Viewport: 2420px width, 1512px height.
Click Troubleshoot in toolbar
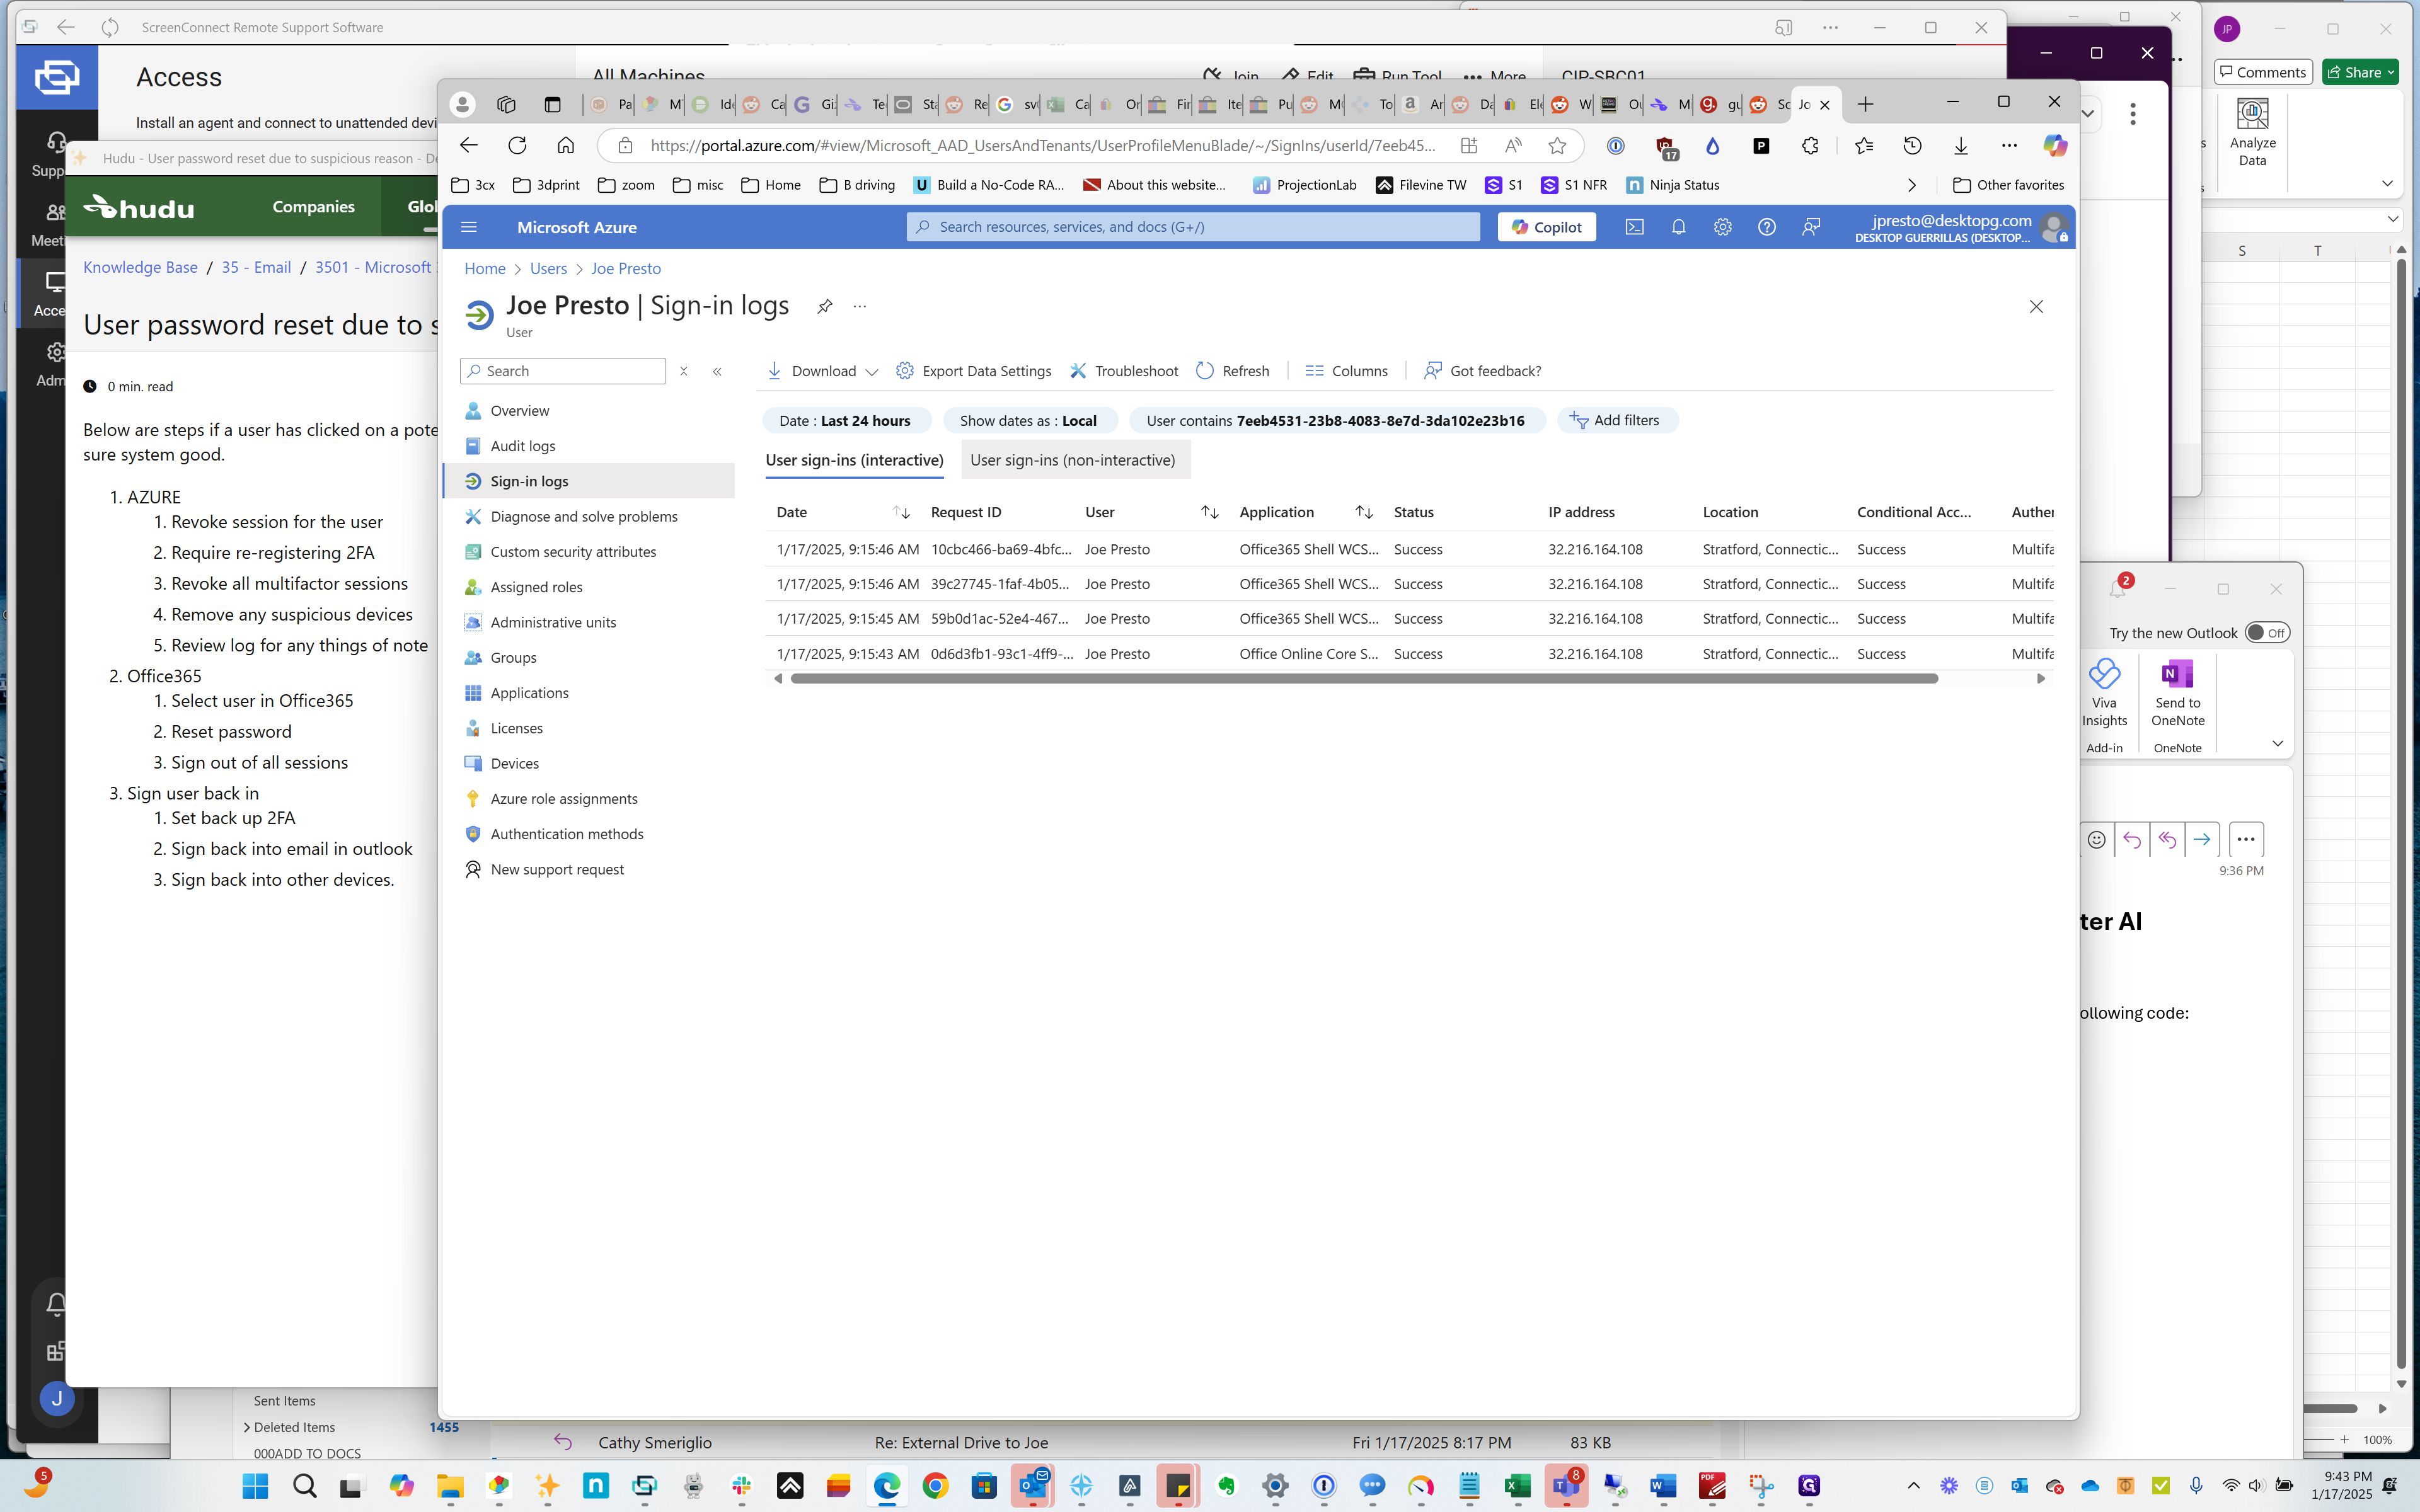(1124, 371)
